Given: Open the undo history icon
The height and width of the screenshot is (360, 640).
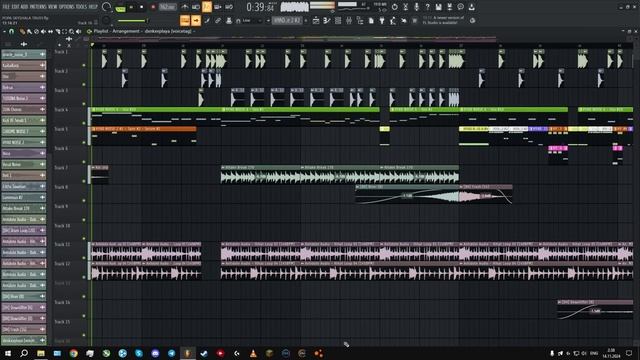Looking at the screenshot, I should tap(394, 7).
